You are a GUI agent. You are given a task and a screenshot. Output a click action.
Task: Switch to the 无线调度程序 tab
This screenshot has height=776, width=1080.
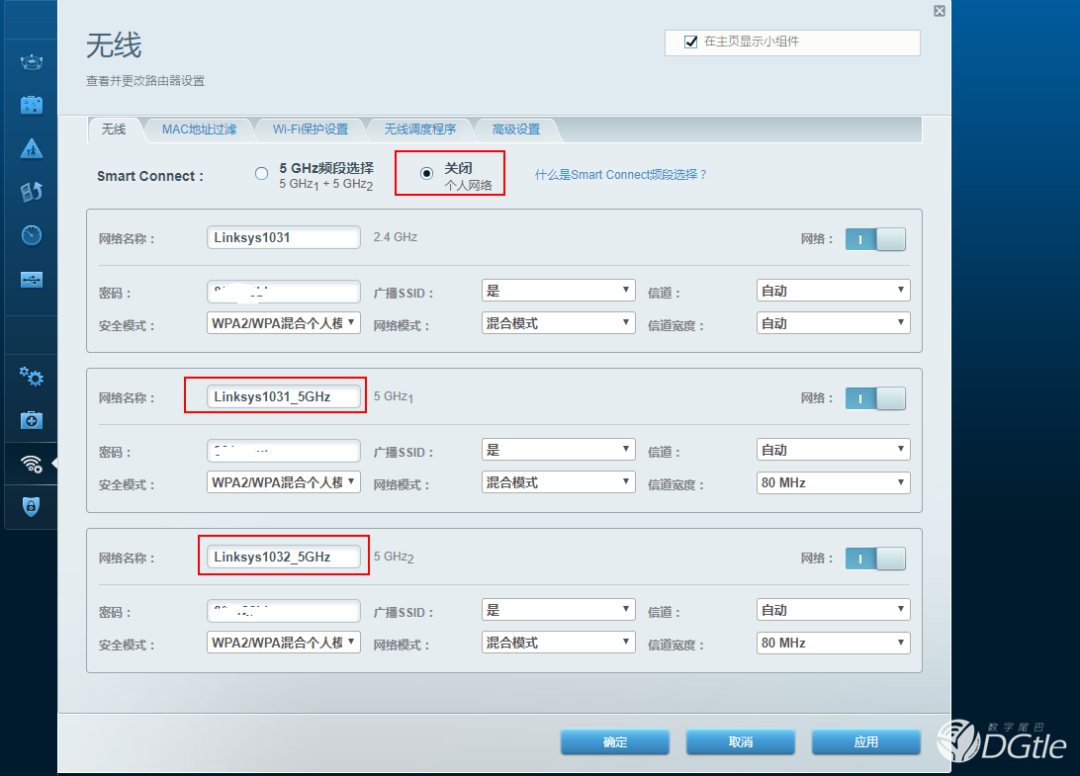419,129
